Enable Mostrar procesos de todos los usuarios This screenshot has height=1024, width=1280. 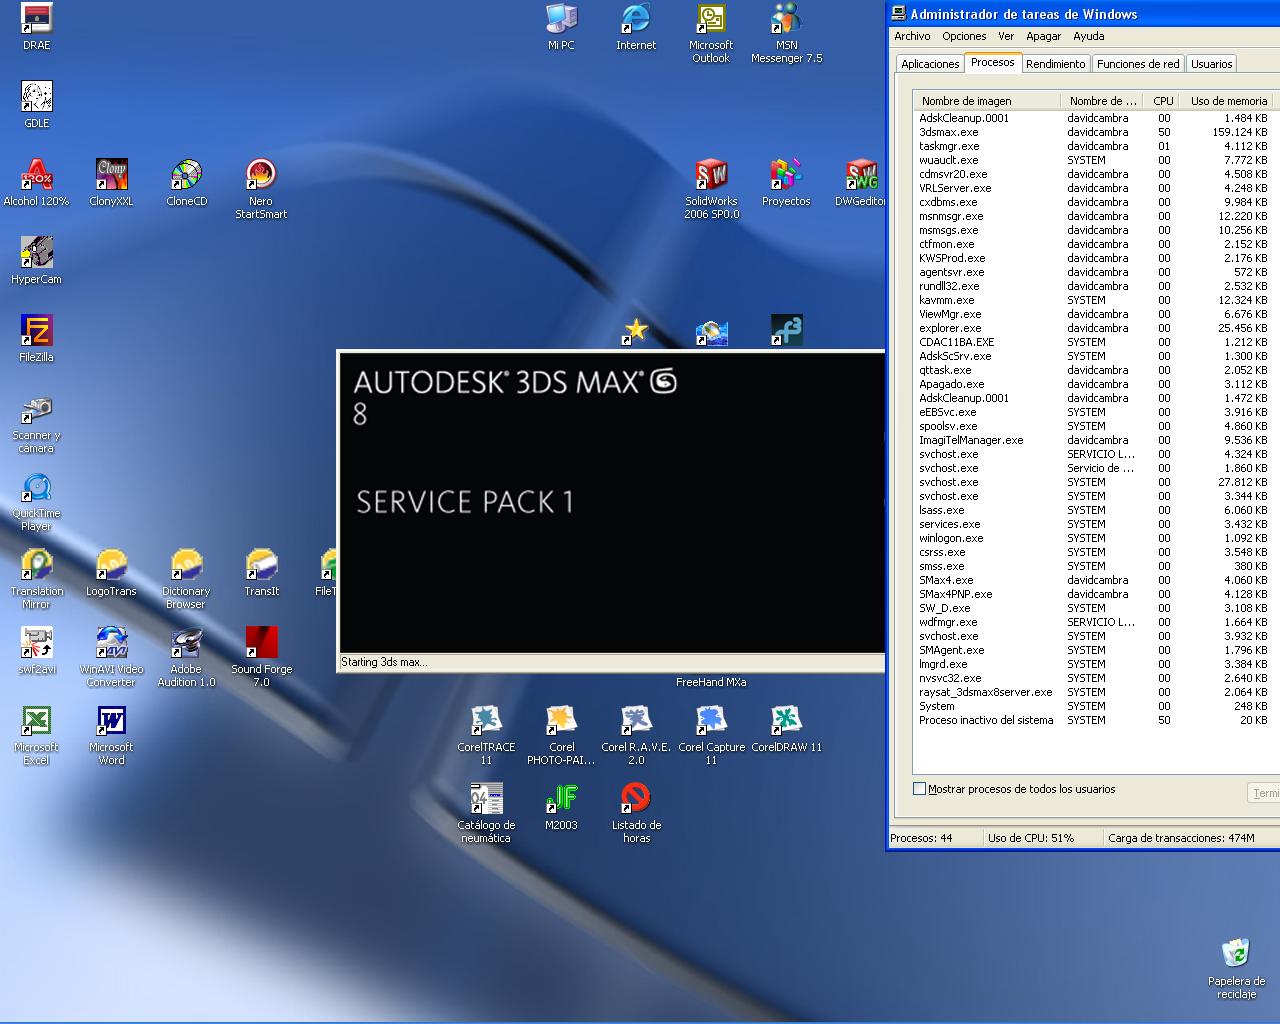click(920, 789)
